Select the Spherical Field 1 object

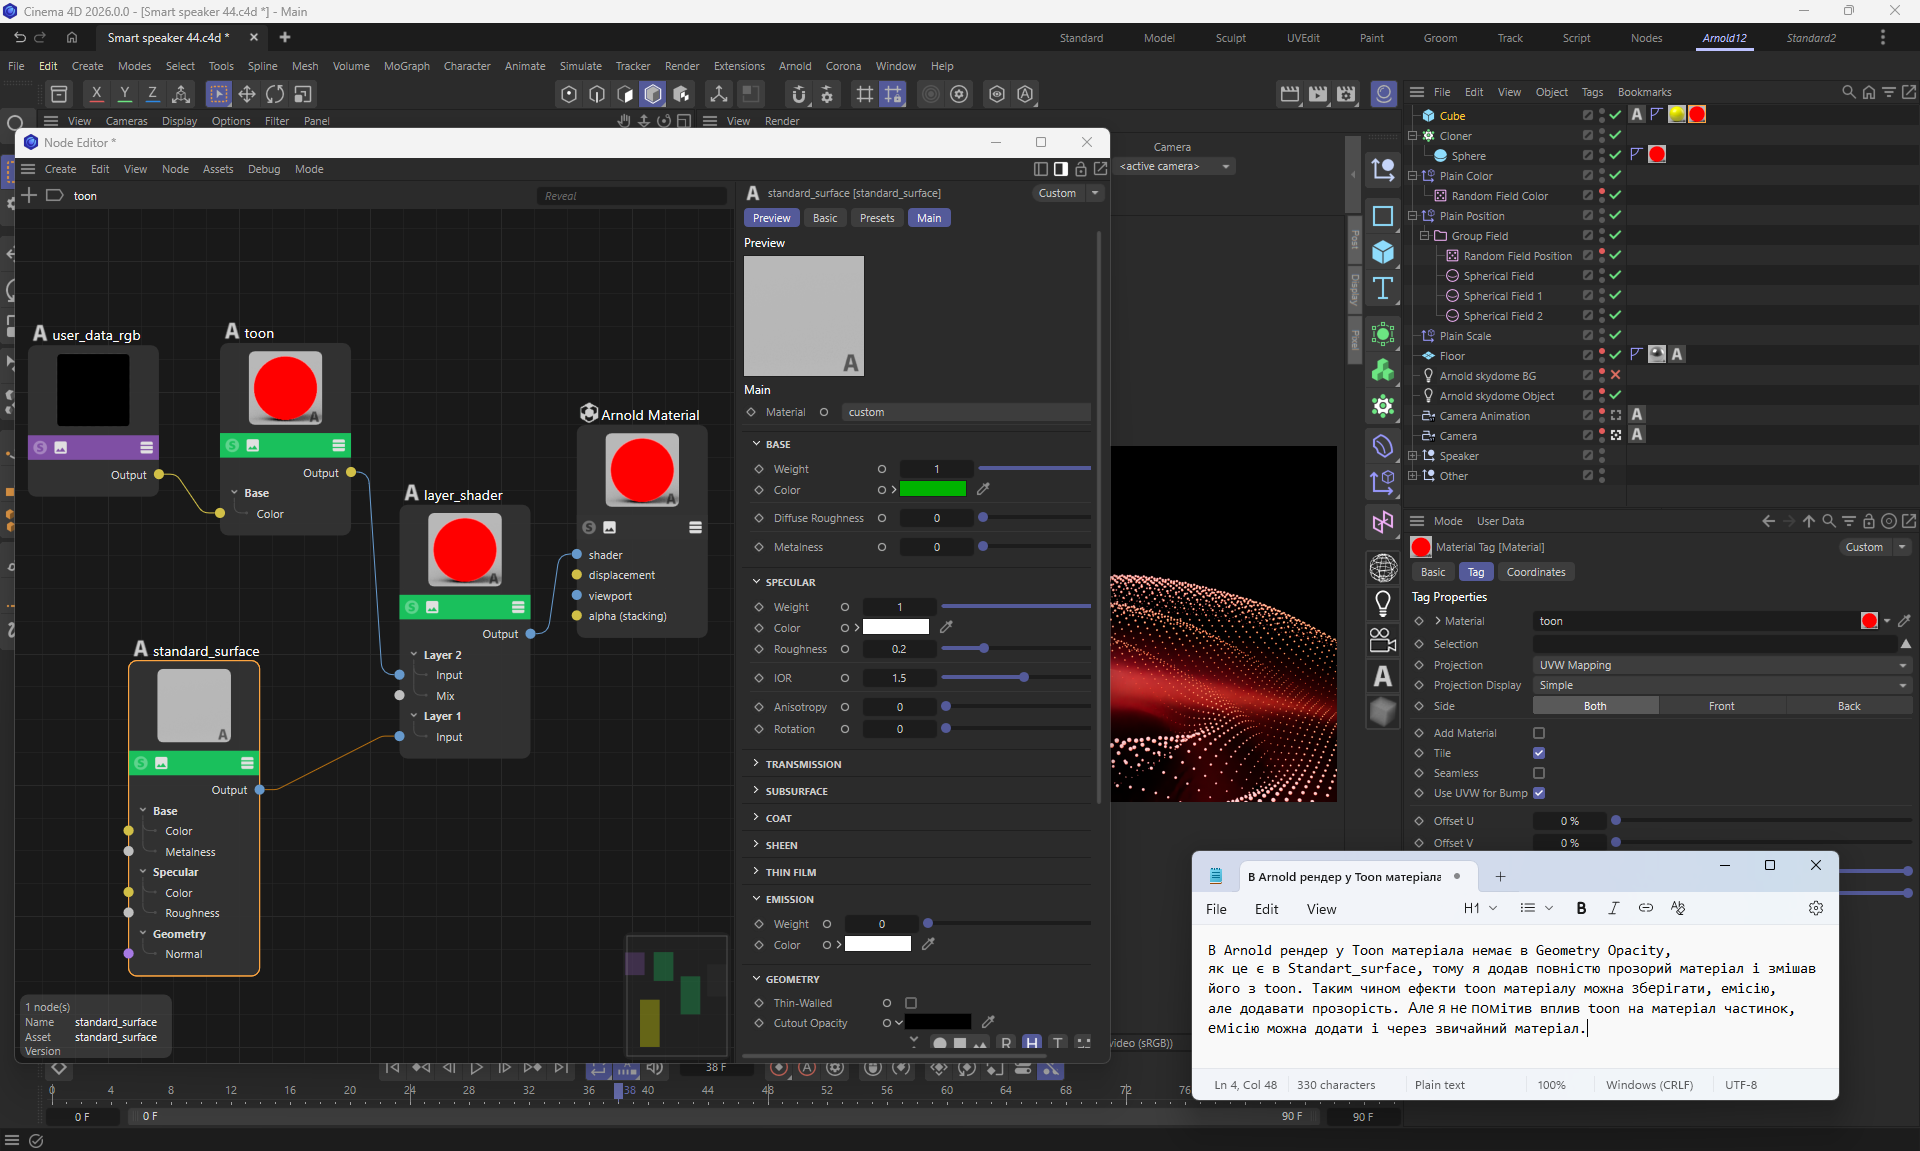click(1502, 296)
